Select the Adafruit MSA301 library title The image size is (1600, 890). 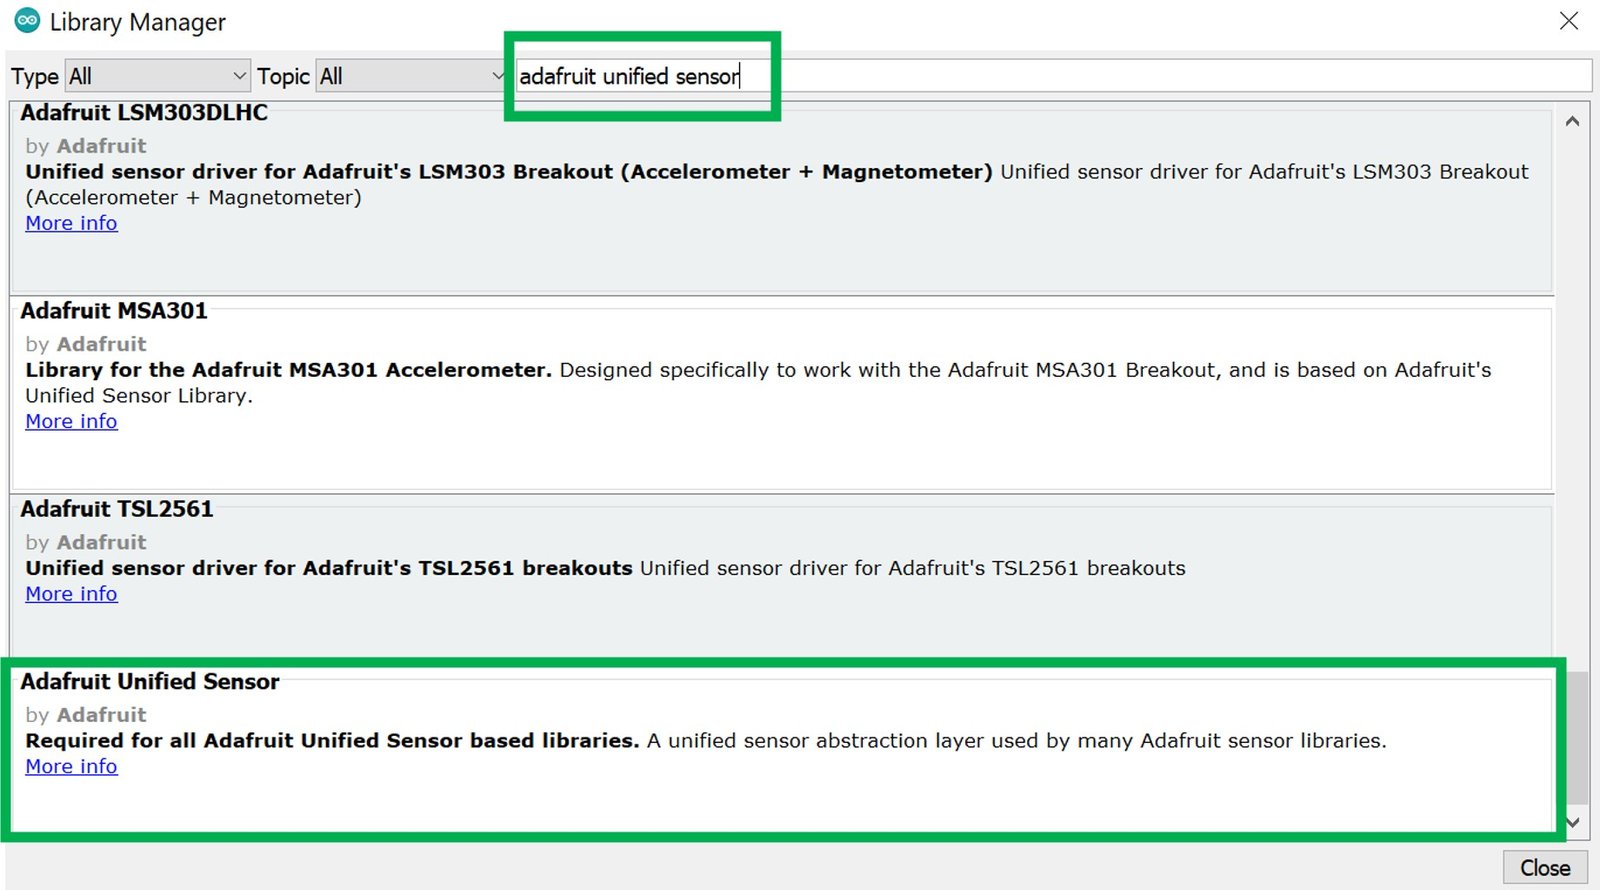[114, 311]
